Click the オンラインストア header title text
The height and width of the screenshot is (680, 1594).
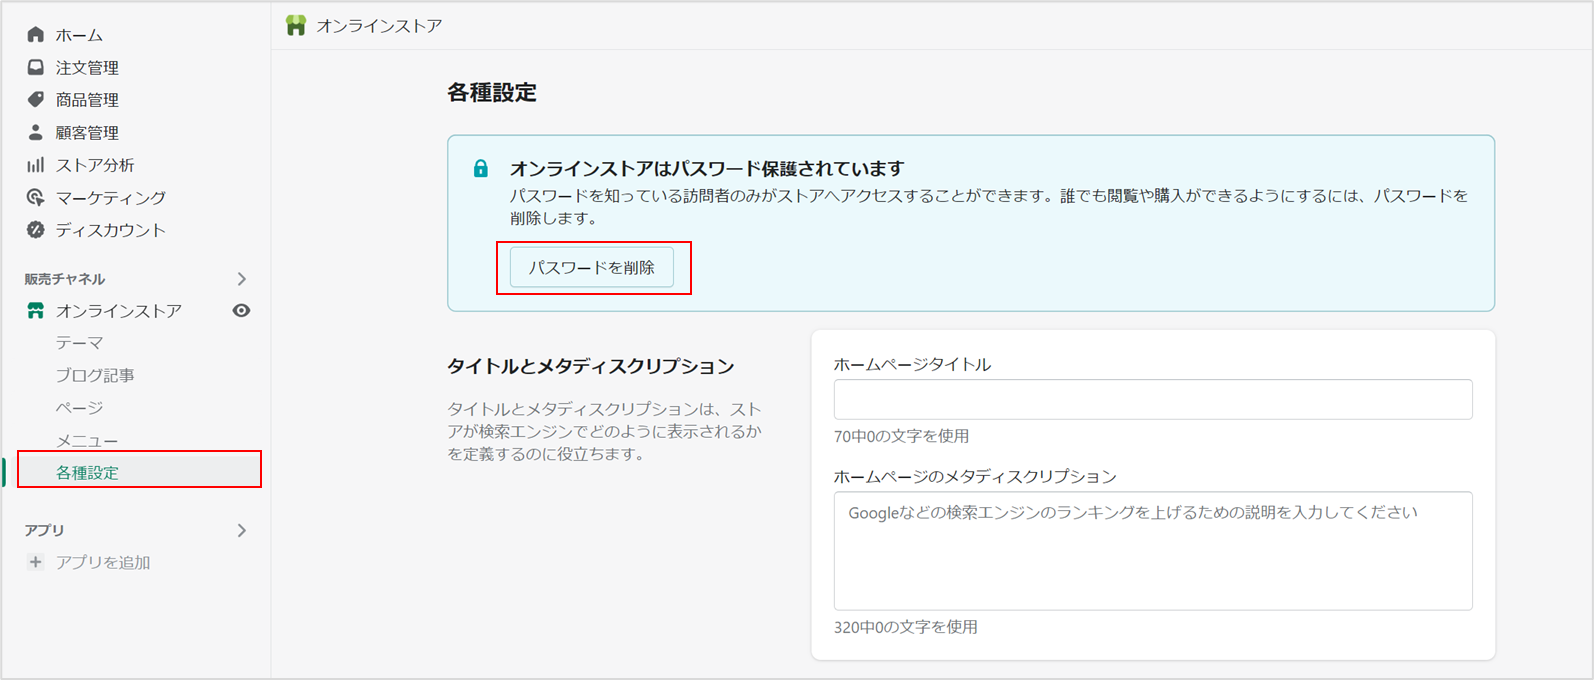click(x=379, y=26)
